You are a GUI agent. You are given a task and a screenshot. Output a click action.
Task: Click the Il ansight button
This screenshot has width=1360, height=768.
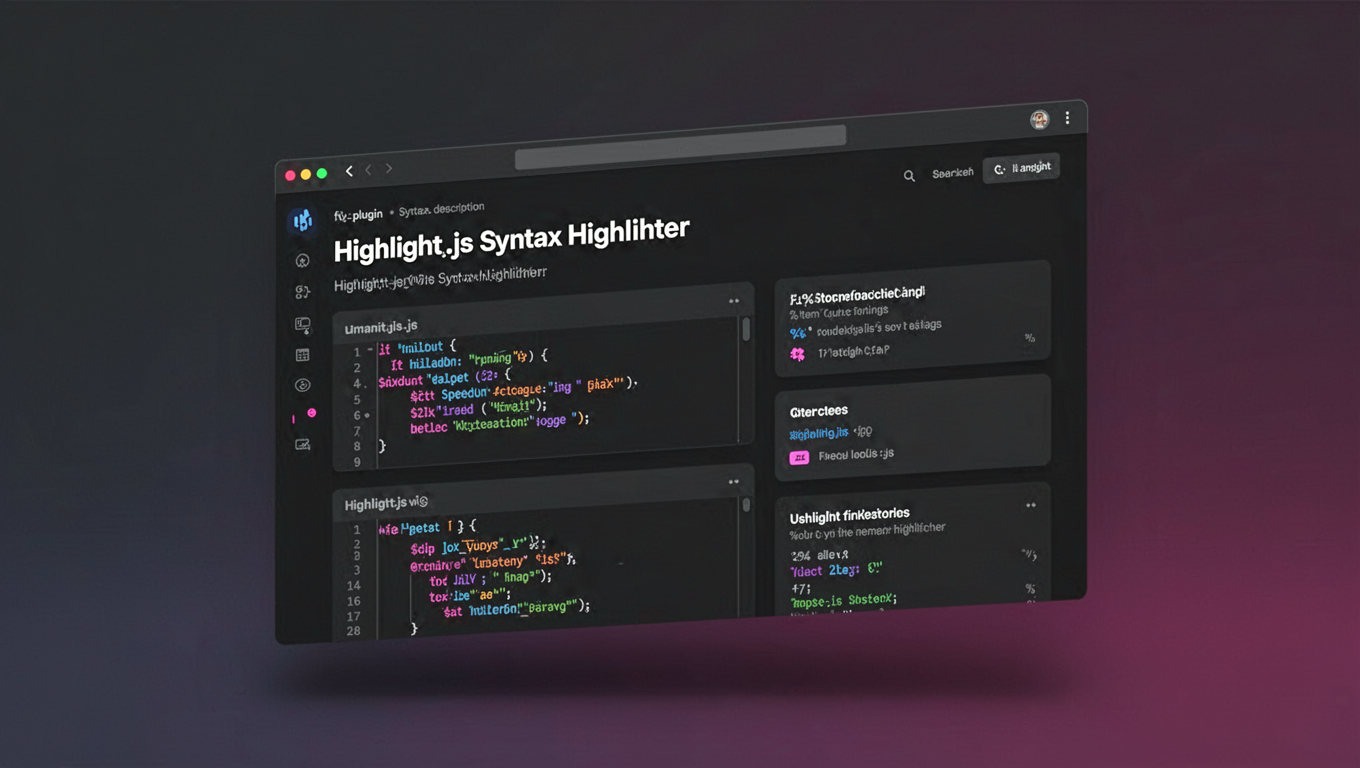tap(1022, 169)
